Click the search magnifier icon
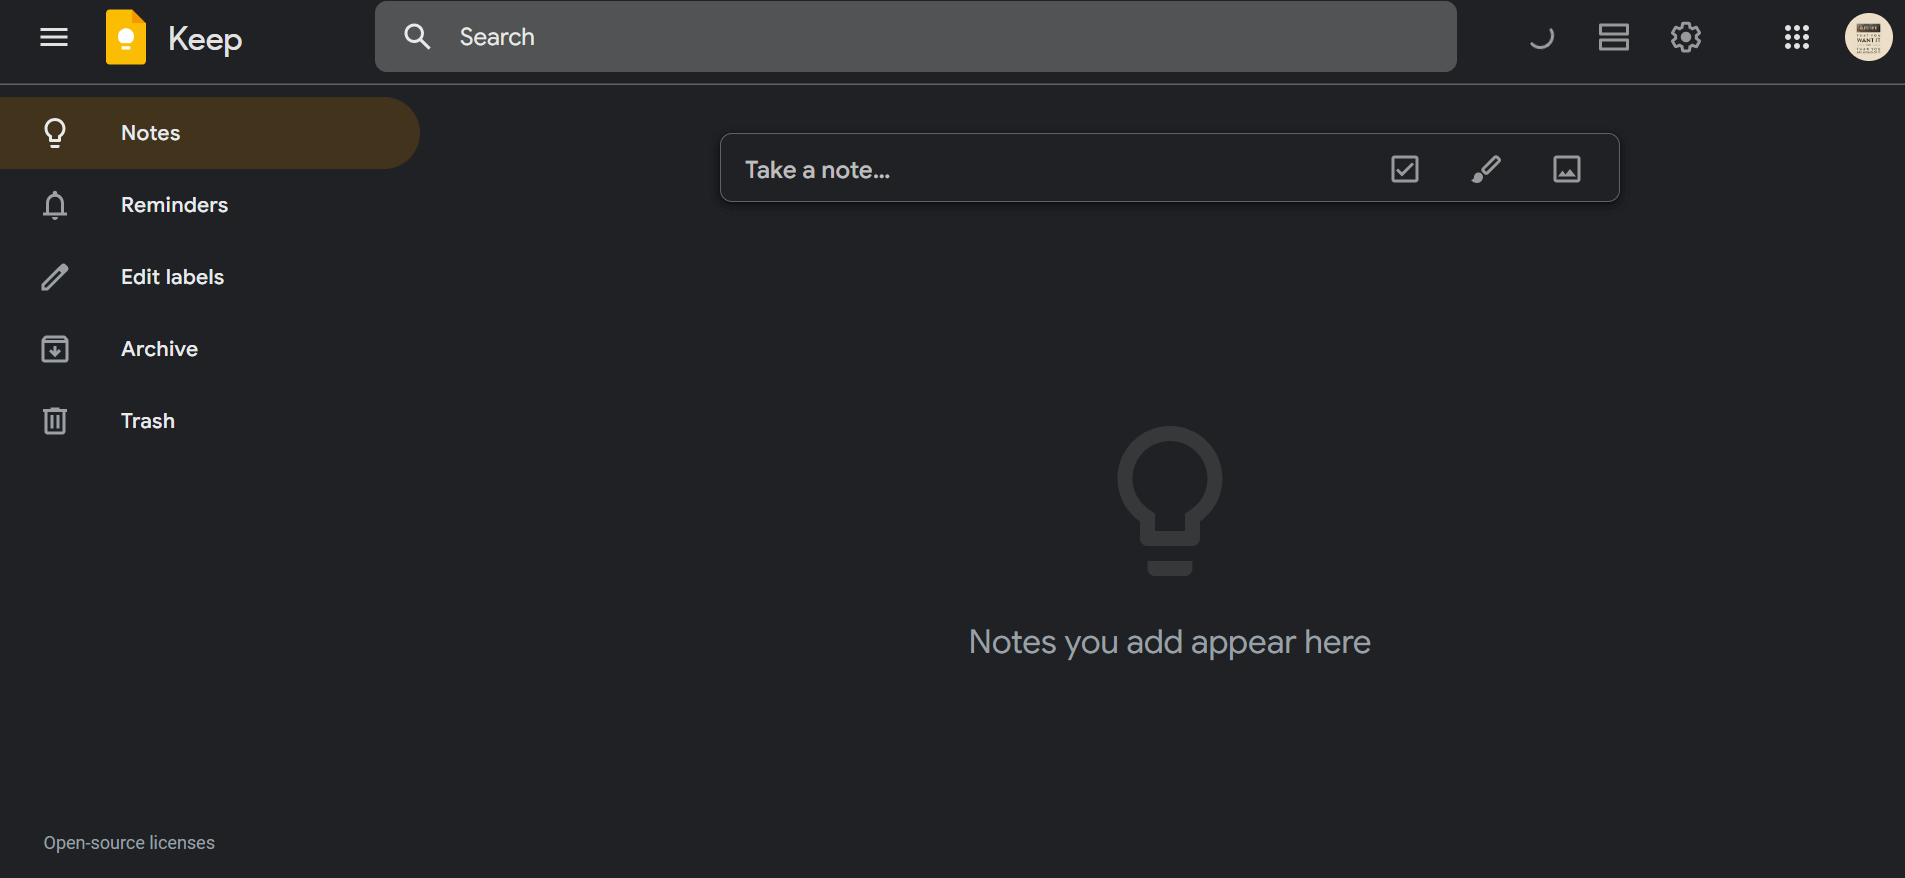Viewport: 1905px width, 878px height. 417,37
